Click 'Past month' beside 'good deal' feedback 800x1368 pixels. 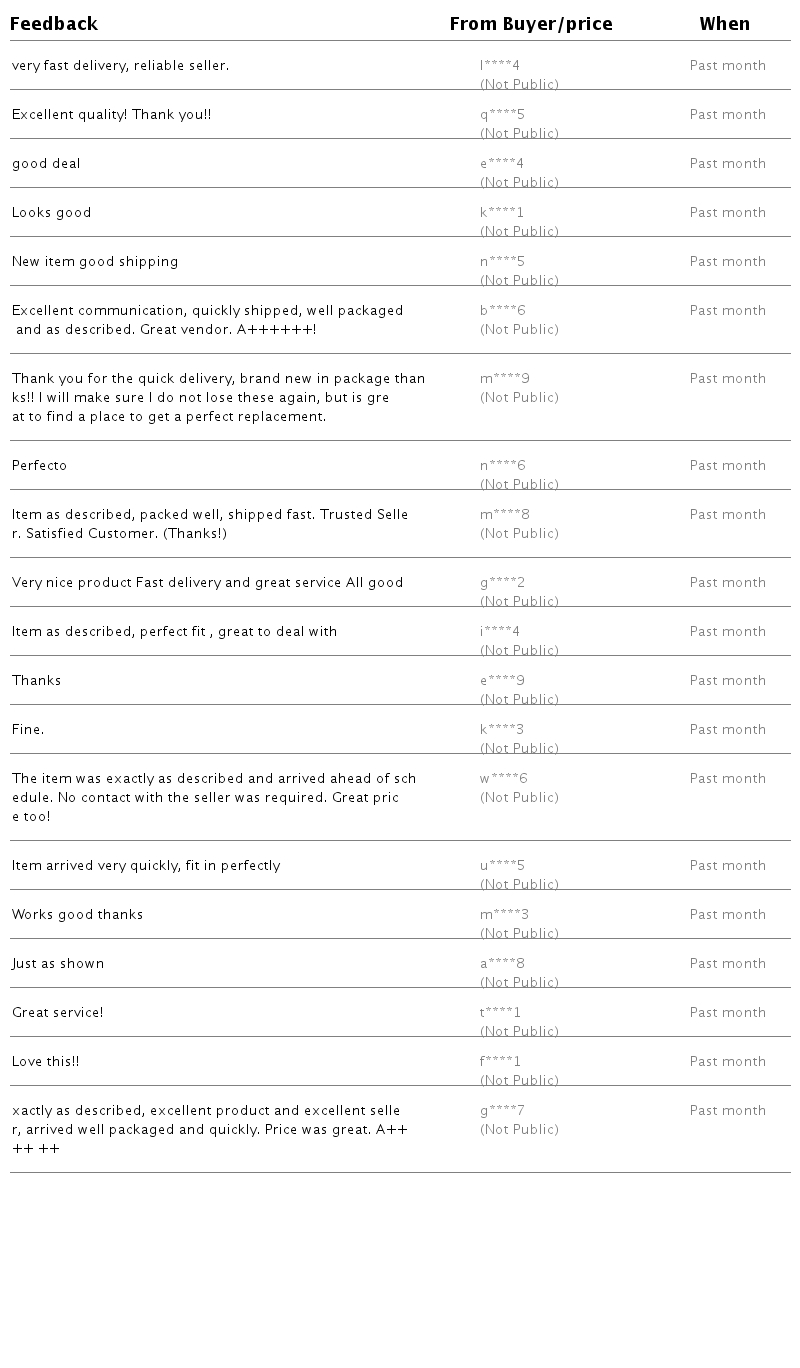[727, 164]
